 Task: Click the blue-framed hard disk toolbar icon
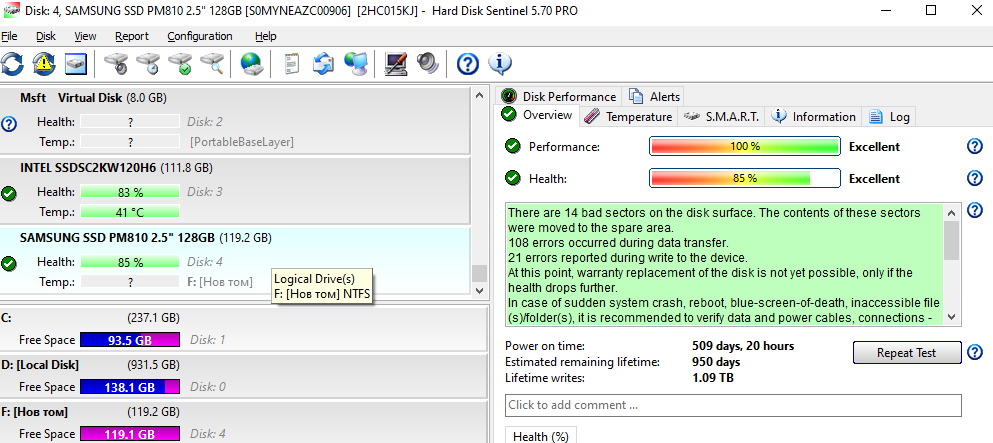75,63
